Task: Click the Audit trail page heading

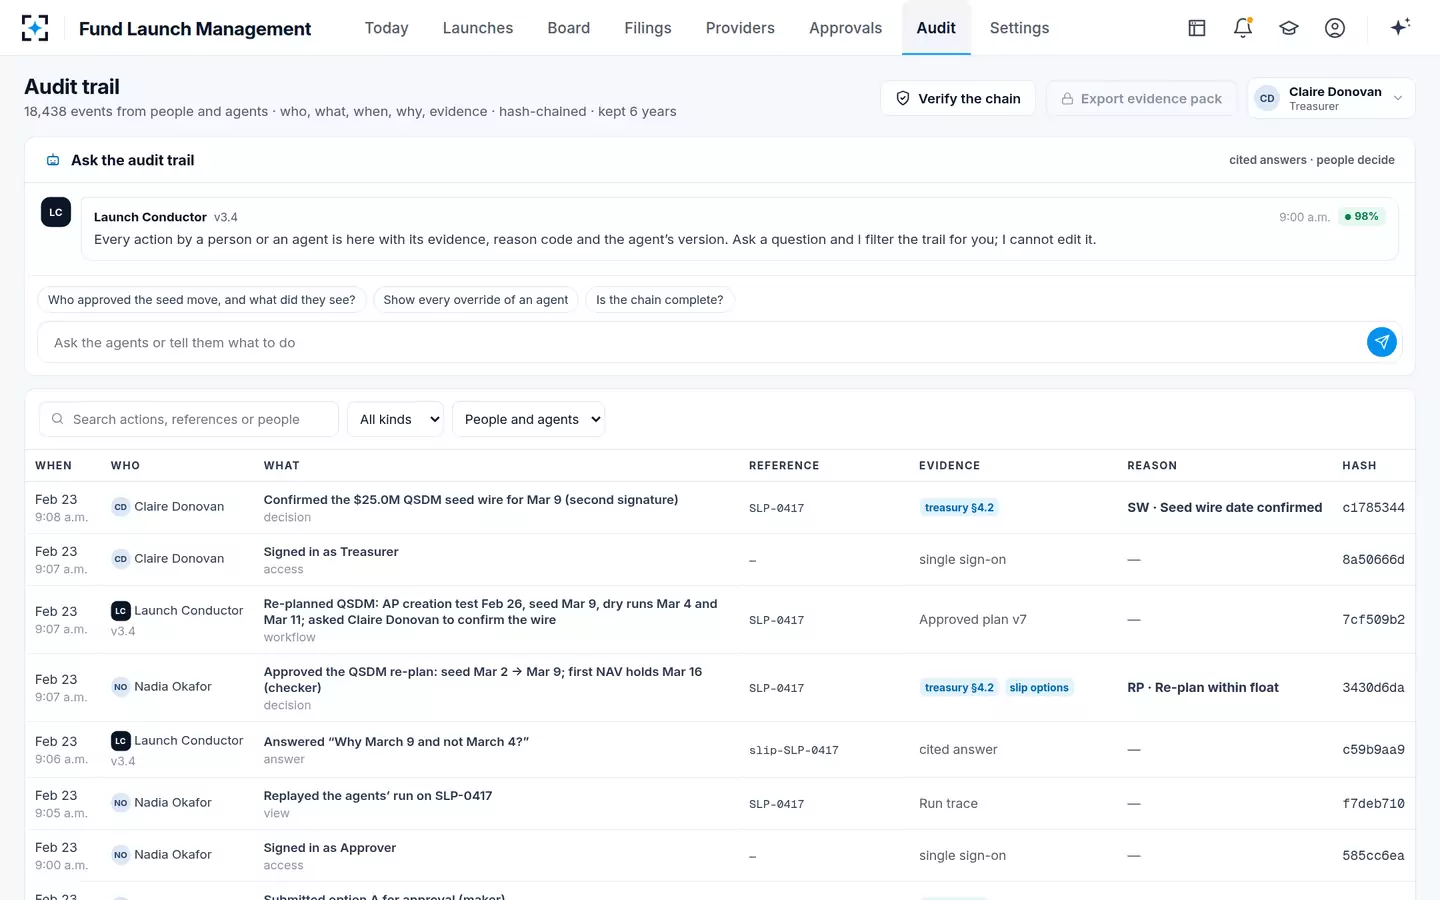Action: [x=72, y=87]
